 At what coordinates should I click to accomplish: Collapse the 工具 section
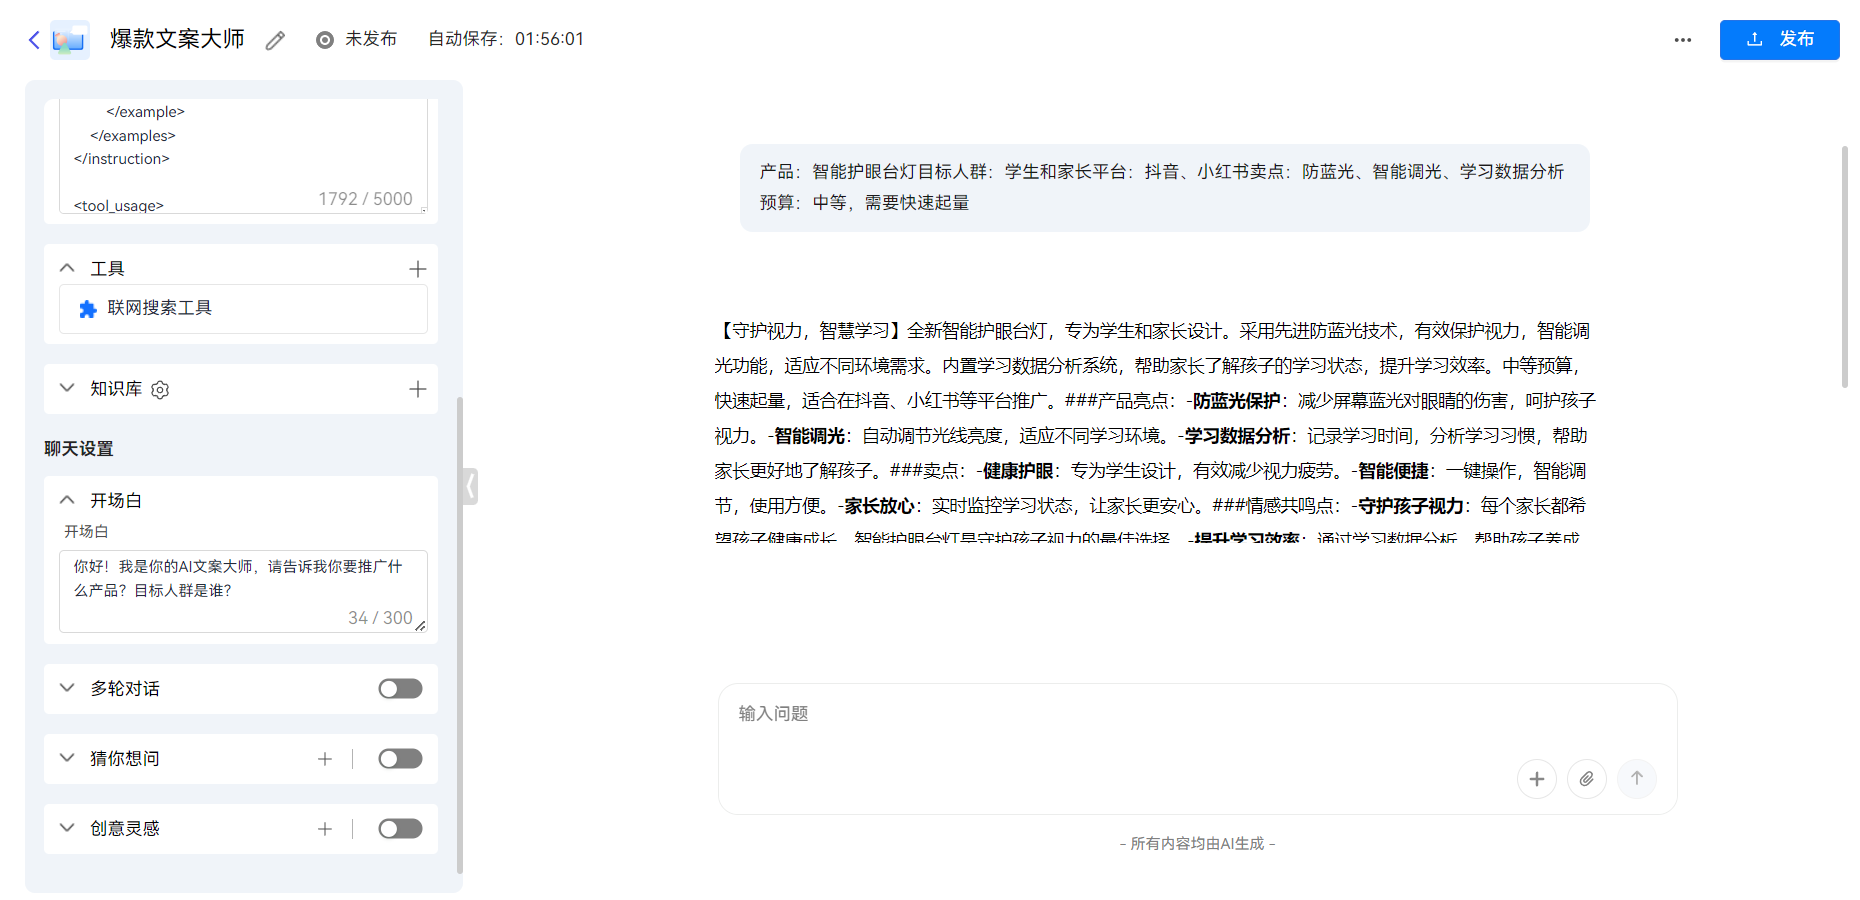pos(66,267)
